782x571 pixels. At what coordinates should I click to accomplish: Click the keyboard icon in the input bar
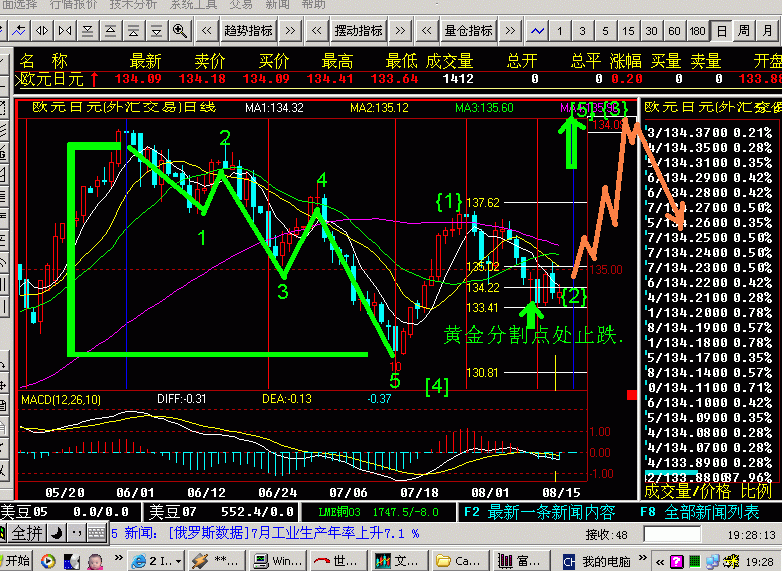click(95, 533)
